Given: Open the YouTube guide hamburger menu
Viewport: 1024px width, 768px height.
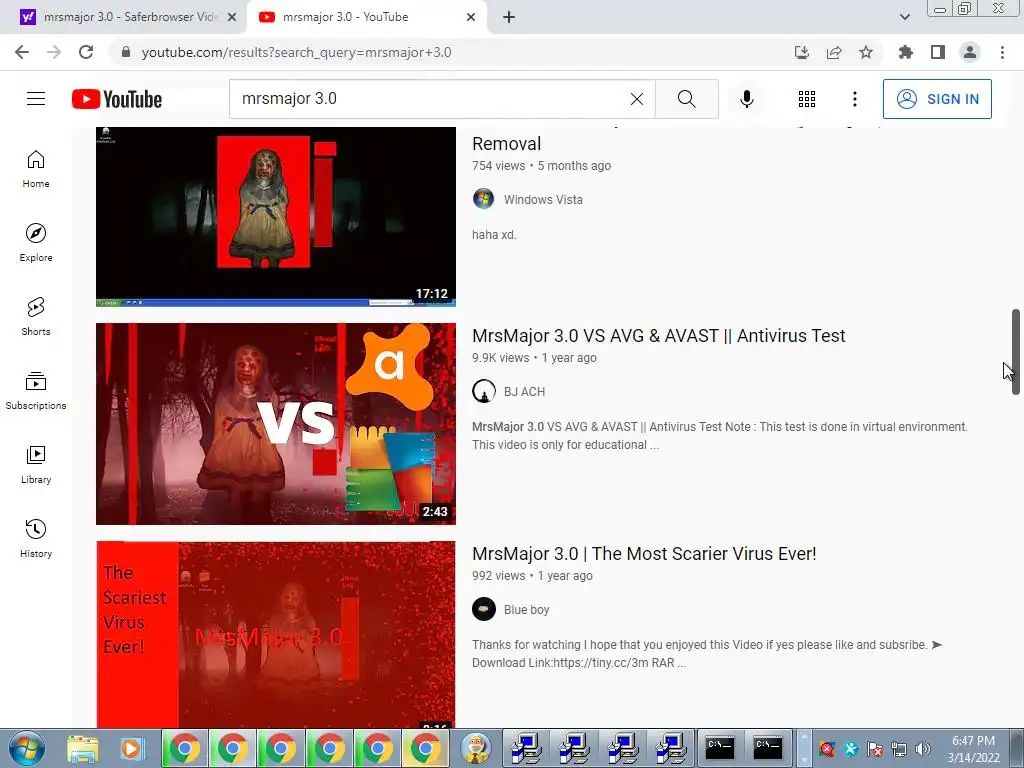Looking at the screenshot, I should [x=36, y=99].
